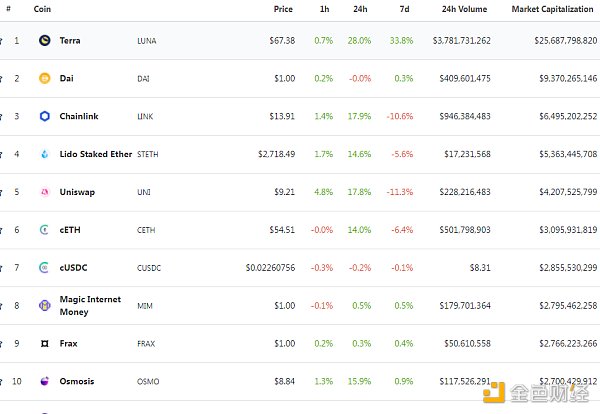Click the FRAX ticker symbol

146,344
